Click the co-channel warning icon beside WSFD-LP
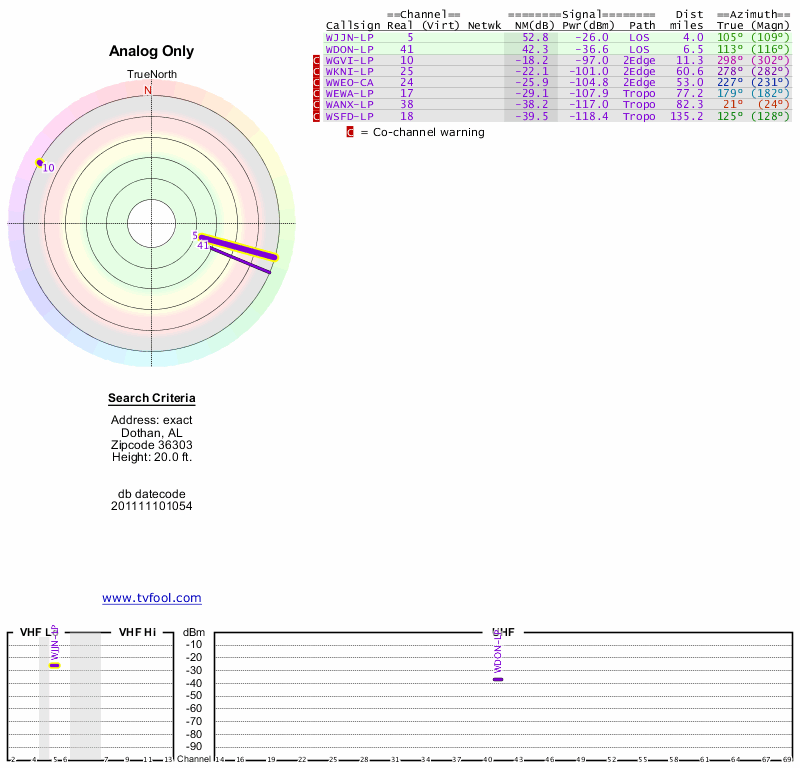The height and width of the screenshot is (768, 800). point(317,117)
